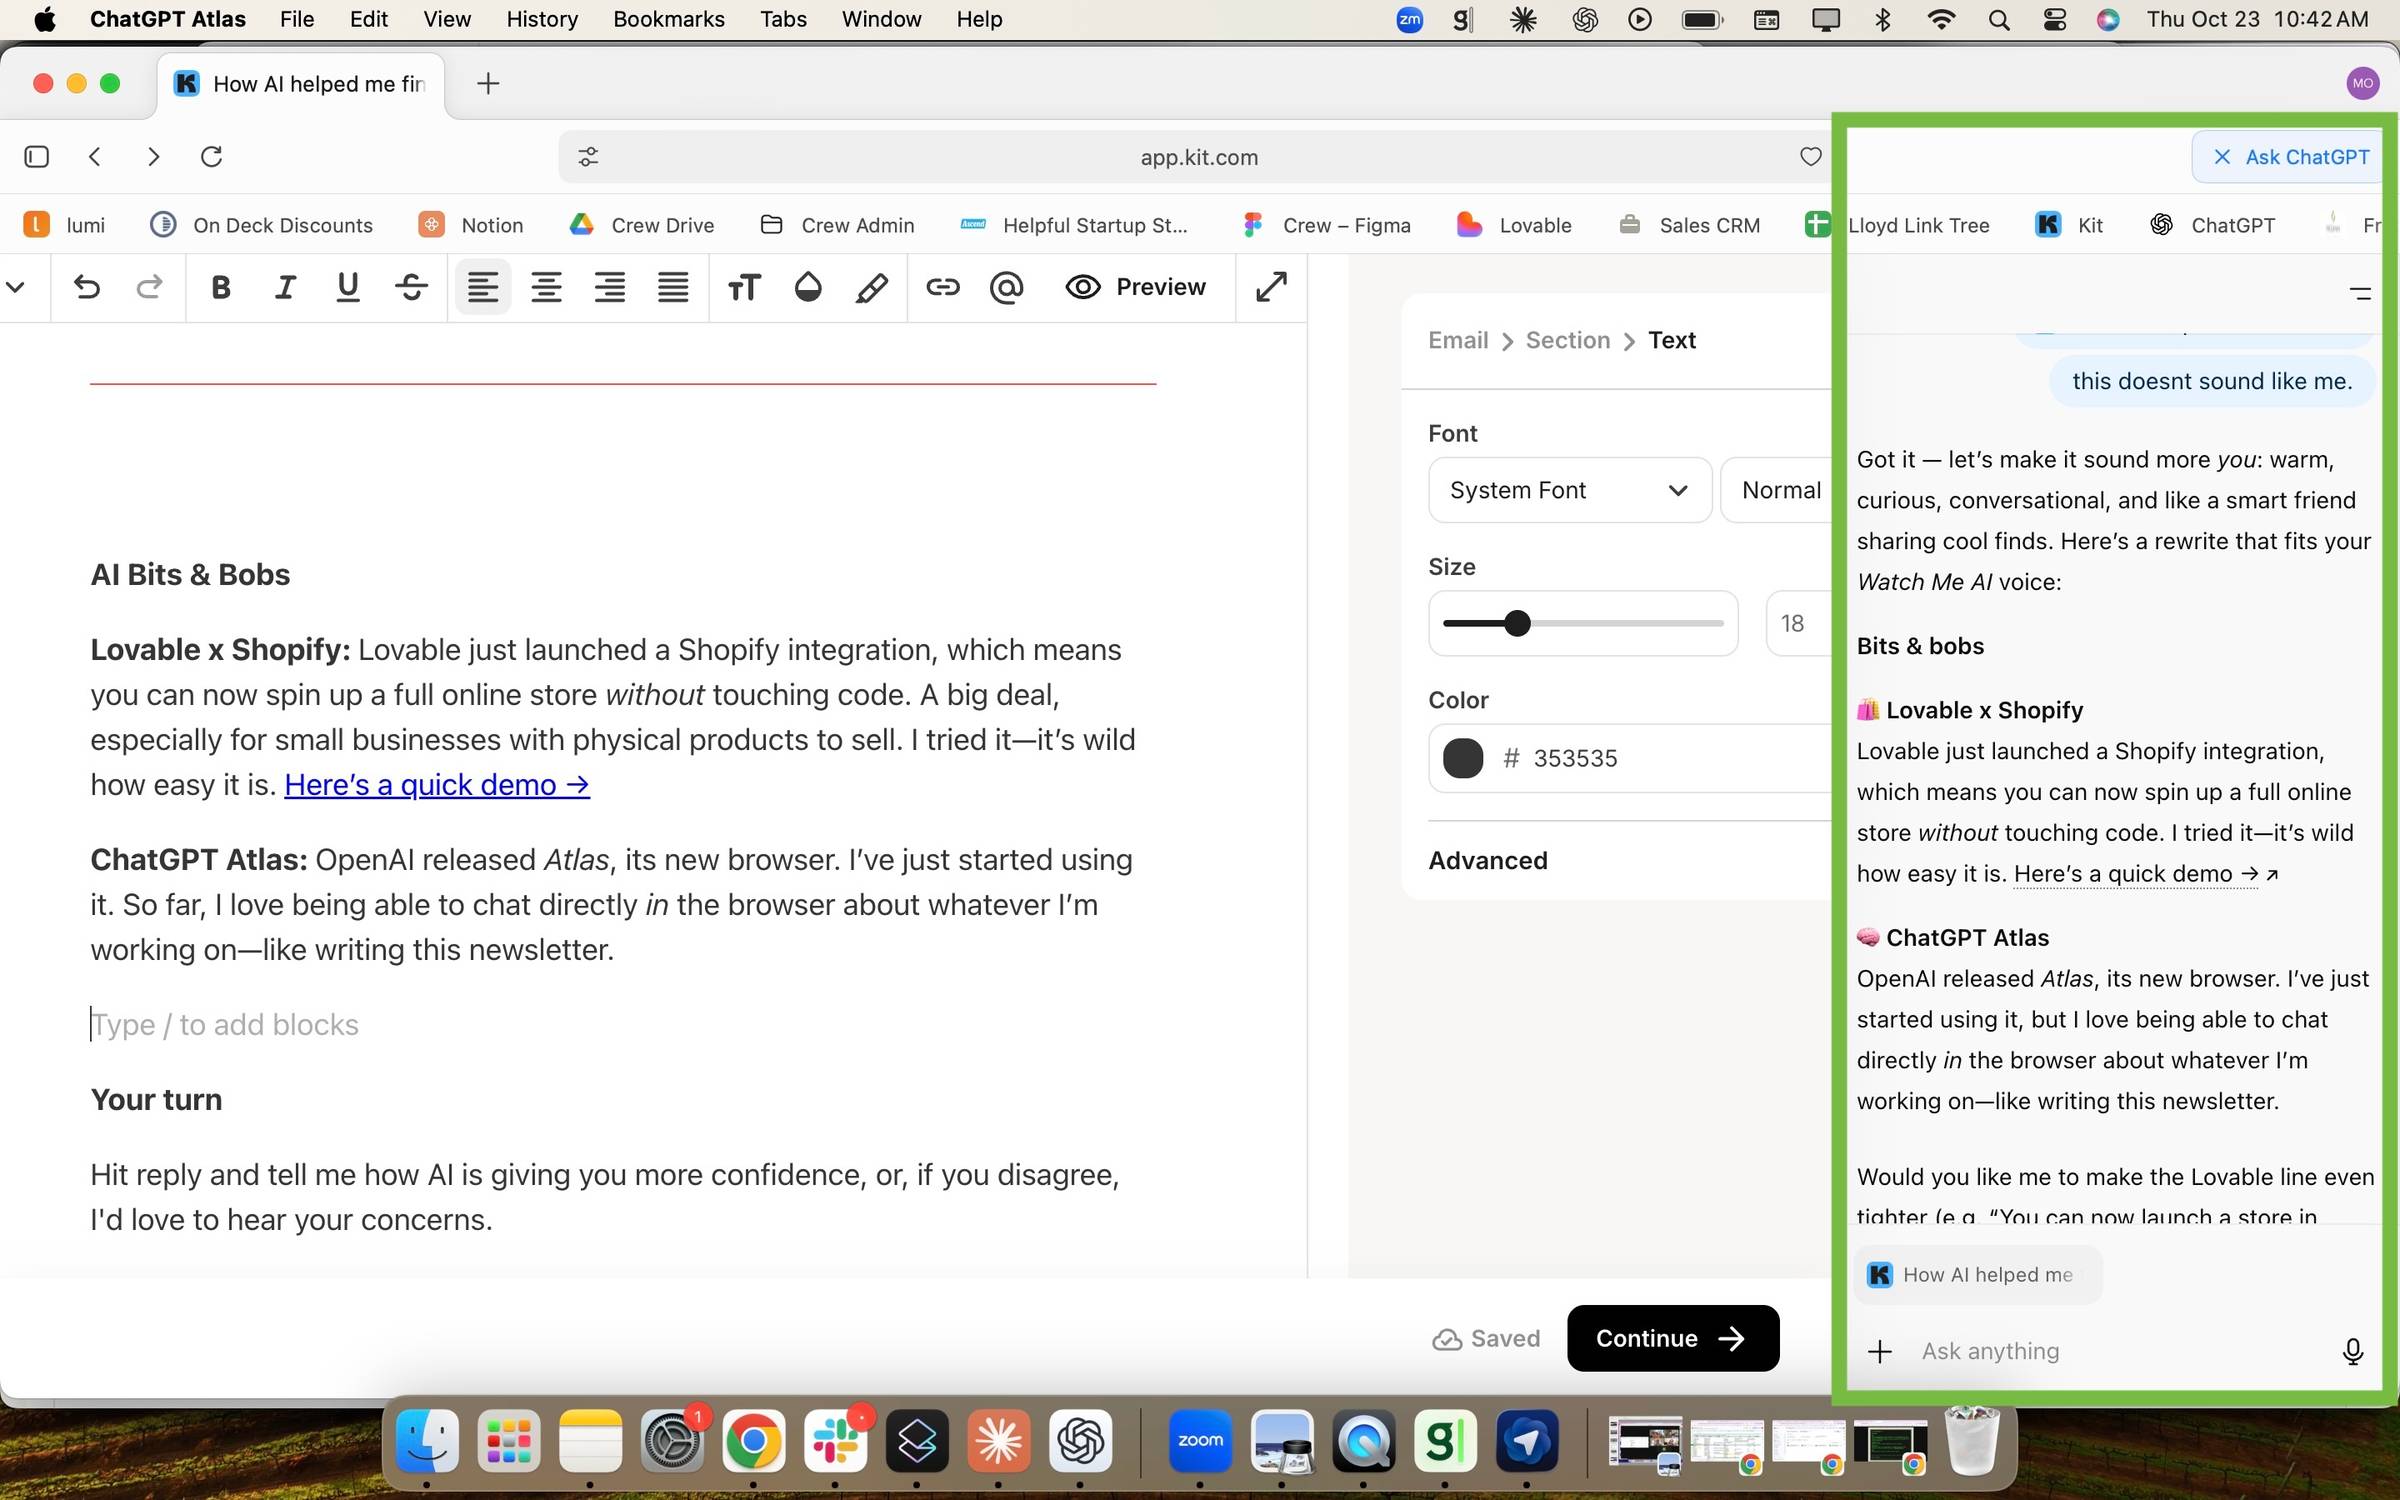Undo the last edit in the toolbar

click(x=87, y=288)
